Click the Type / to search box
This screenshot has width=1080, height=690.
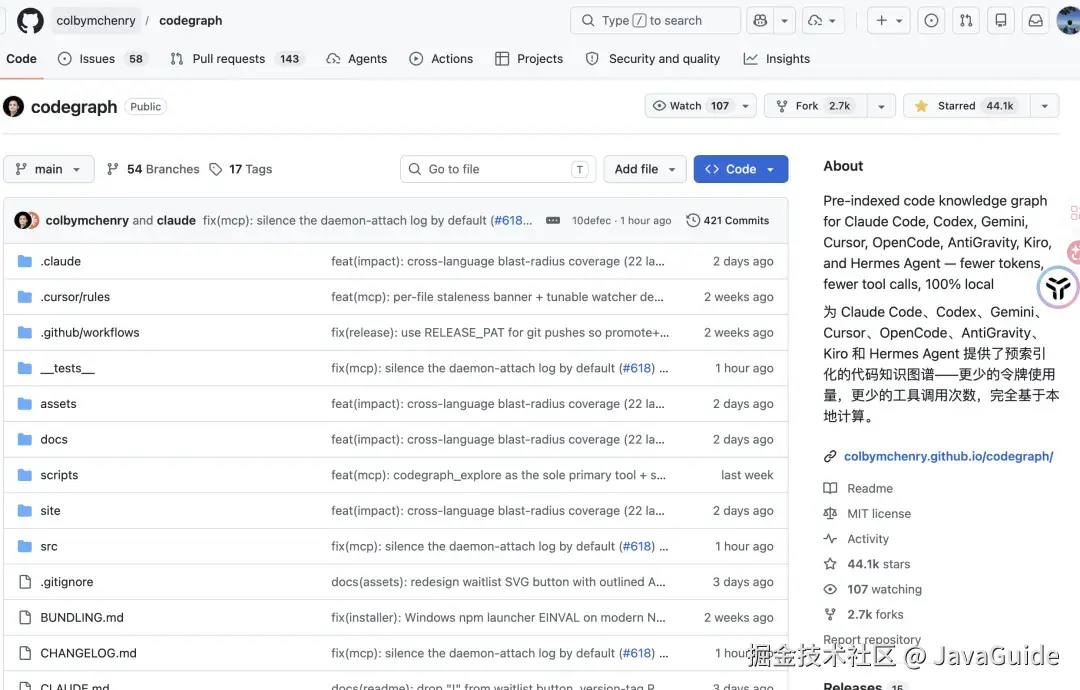655,21
